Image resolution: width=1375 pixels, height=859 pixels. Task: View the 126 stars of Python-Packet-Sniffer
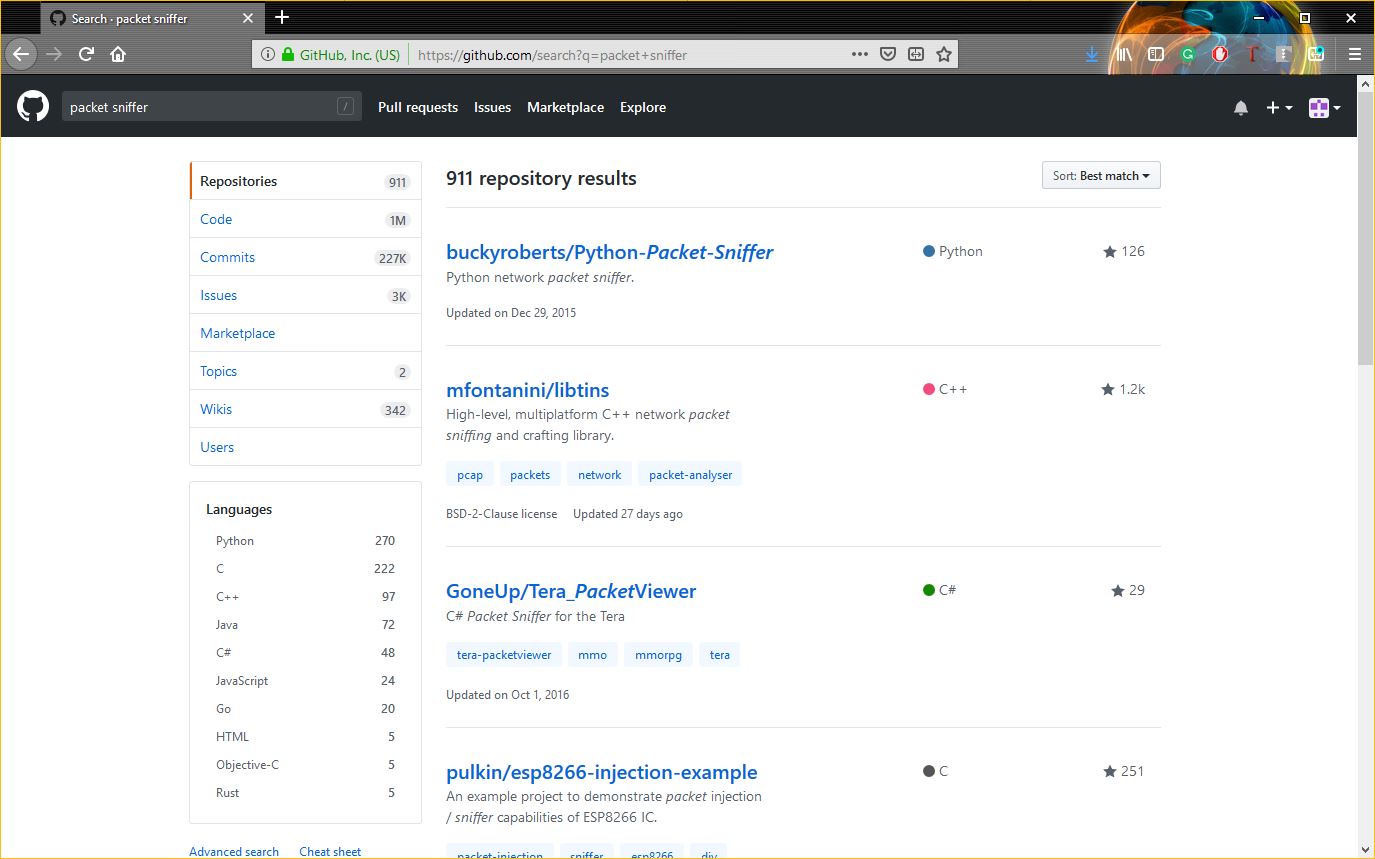coord(1124,251)
